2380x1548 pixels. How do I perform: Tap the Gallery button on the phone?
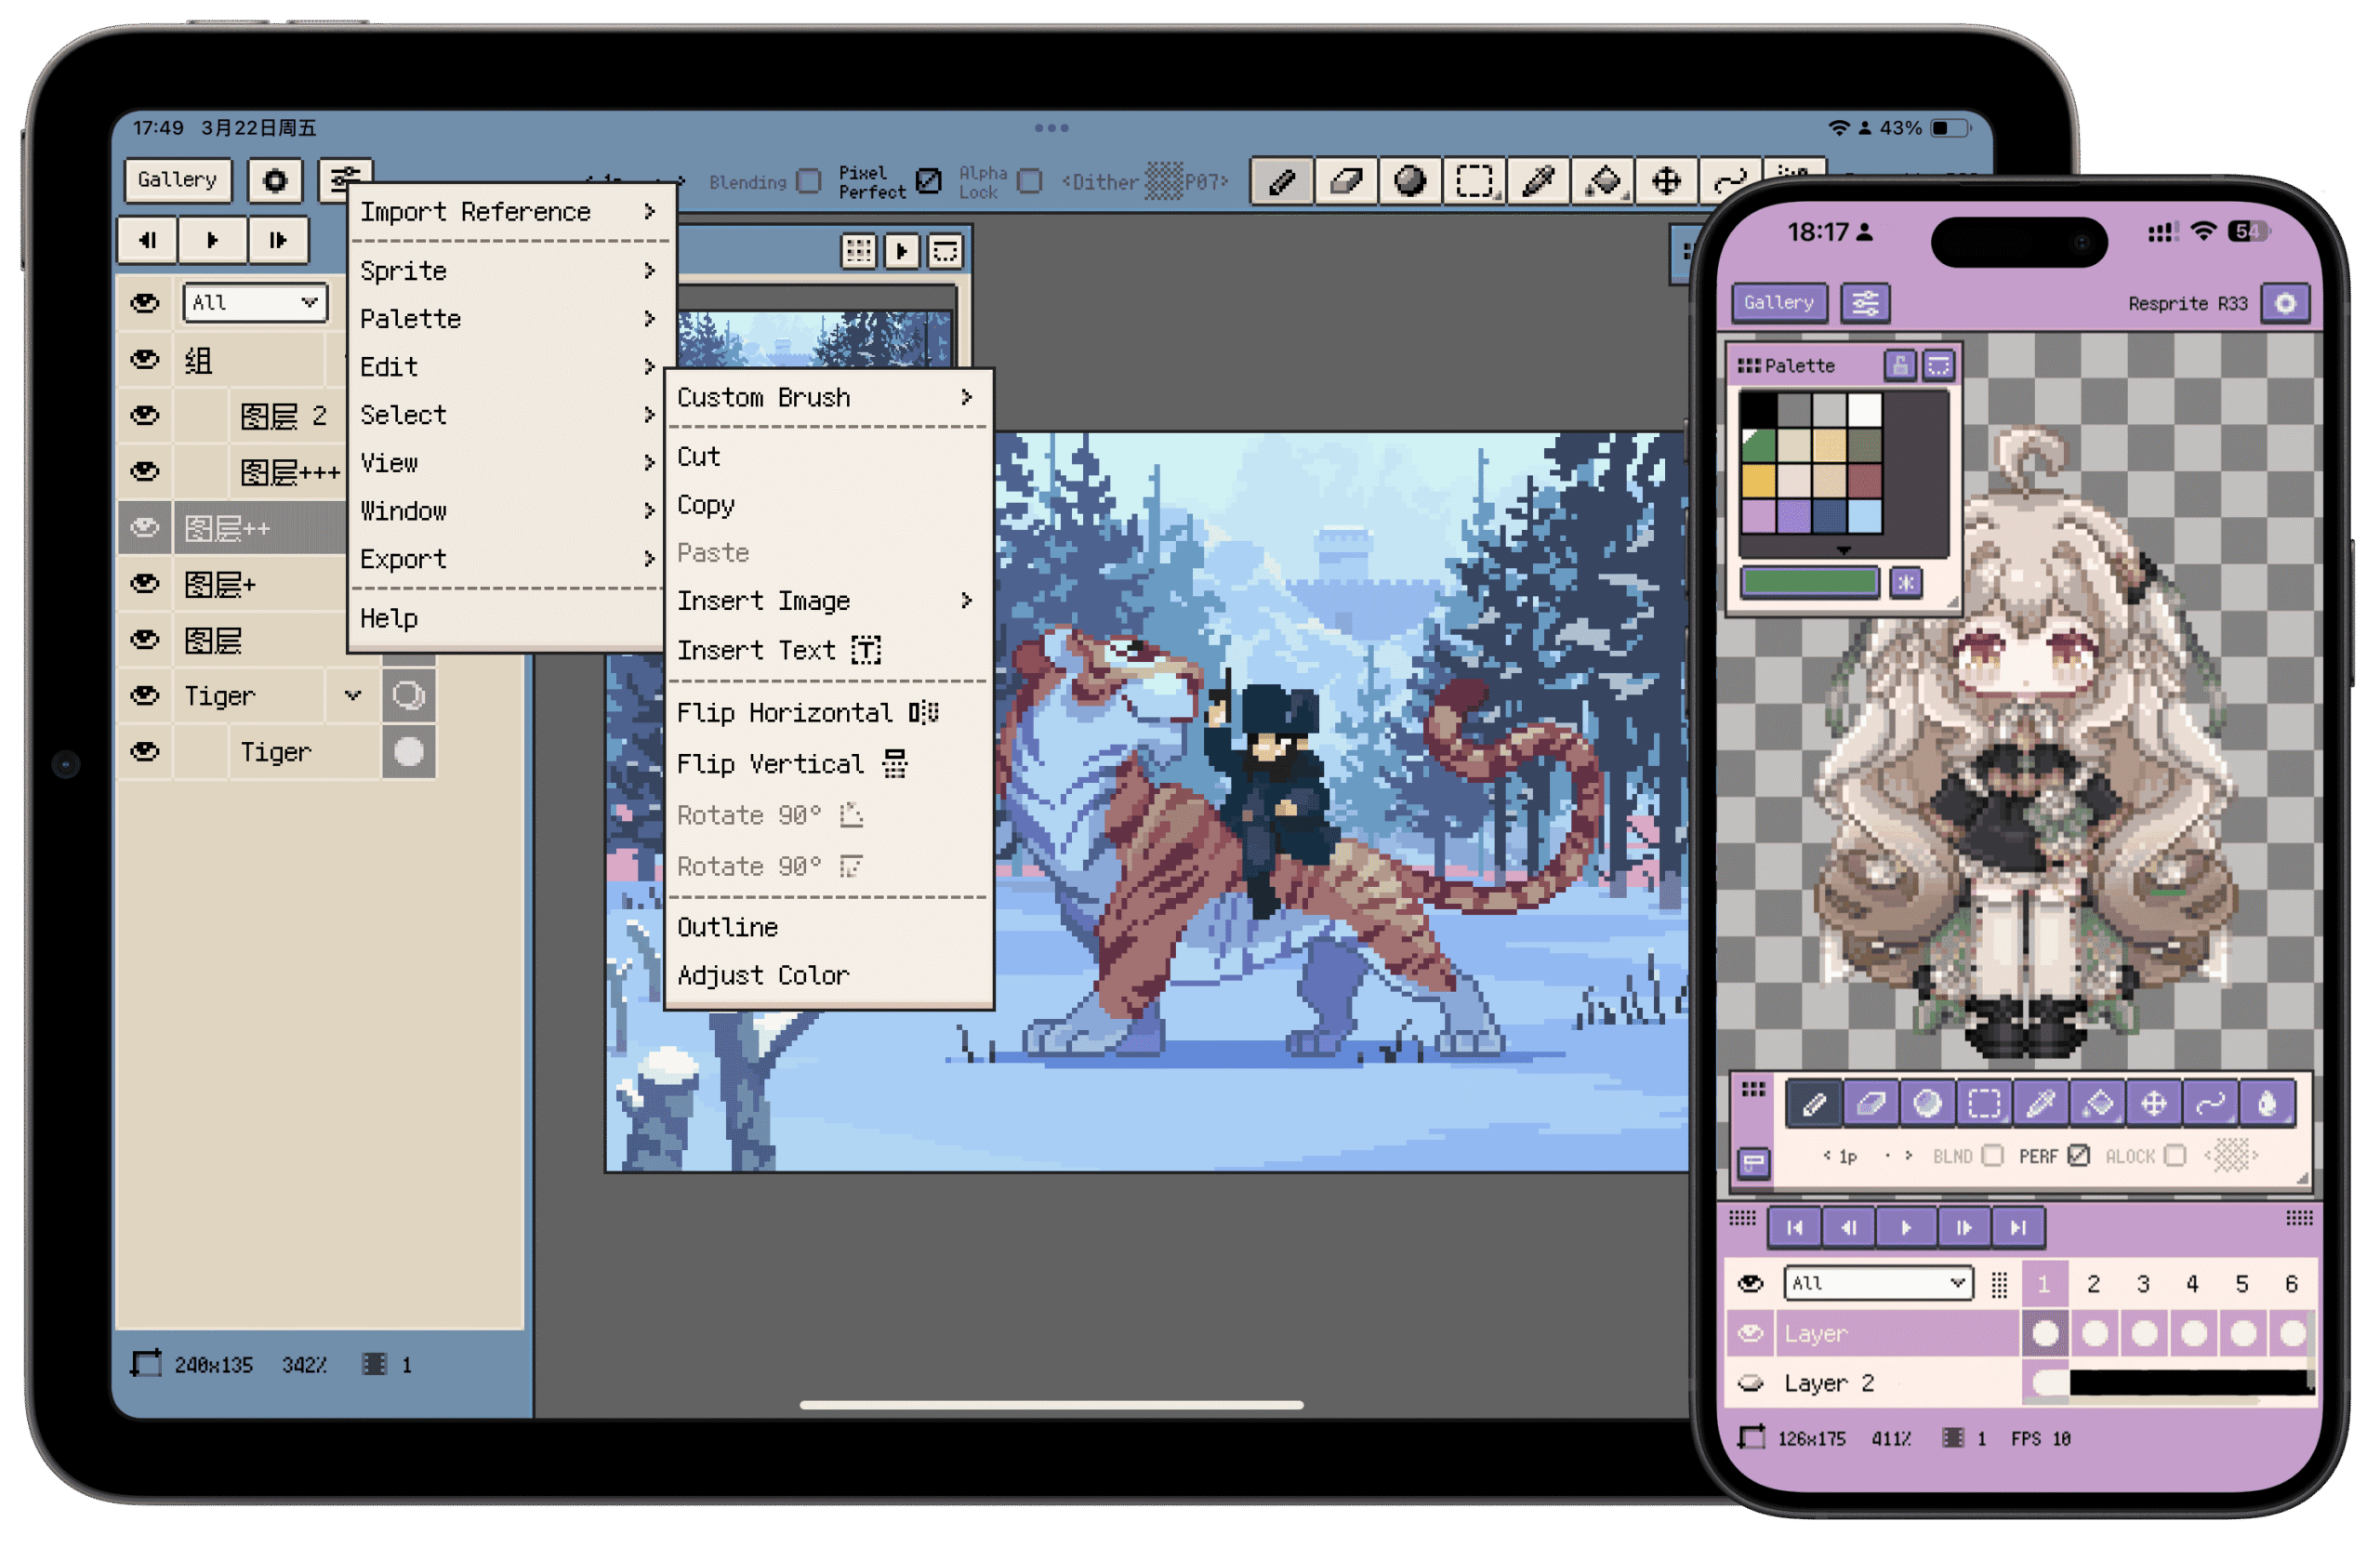click(x=1778, y=302)
